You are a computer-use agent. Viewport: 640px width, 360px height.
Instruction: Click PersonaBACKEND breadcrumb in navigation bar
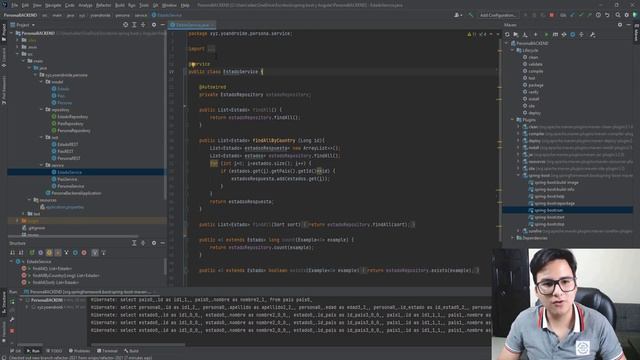[20, 15]
